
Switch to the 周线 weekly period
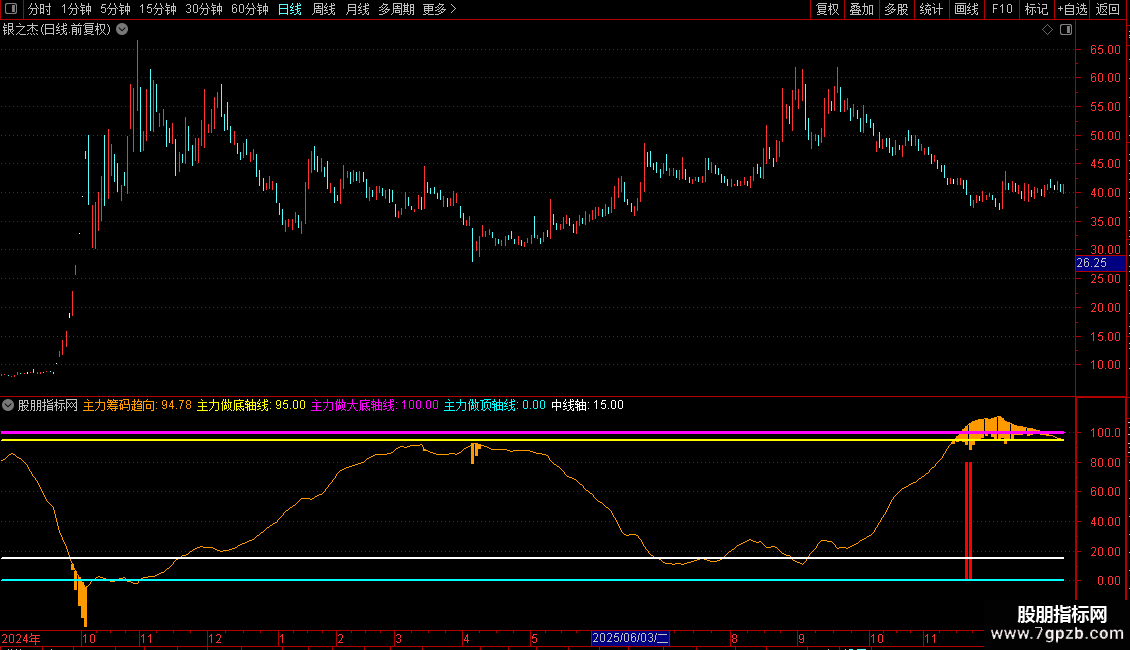point(324,9)
